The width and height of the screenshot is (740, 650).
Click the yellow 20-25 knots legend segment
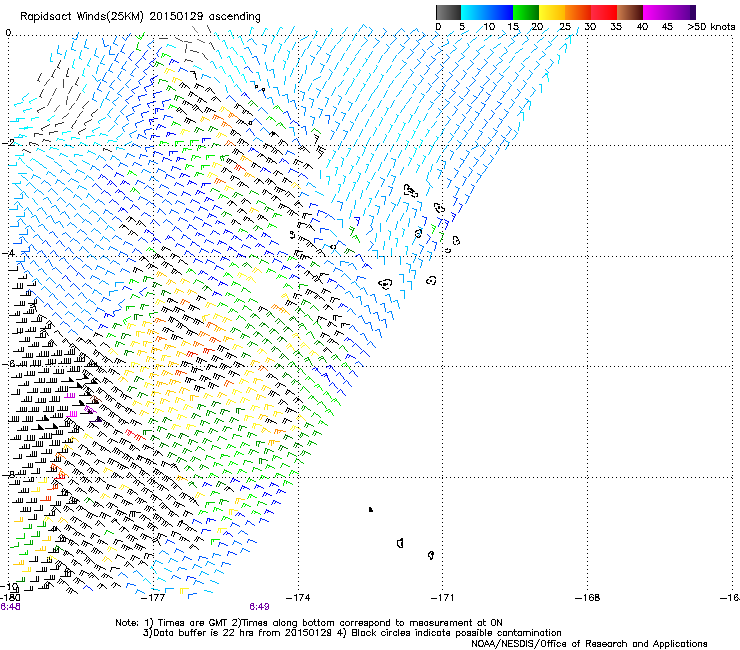point(552,12)
